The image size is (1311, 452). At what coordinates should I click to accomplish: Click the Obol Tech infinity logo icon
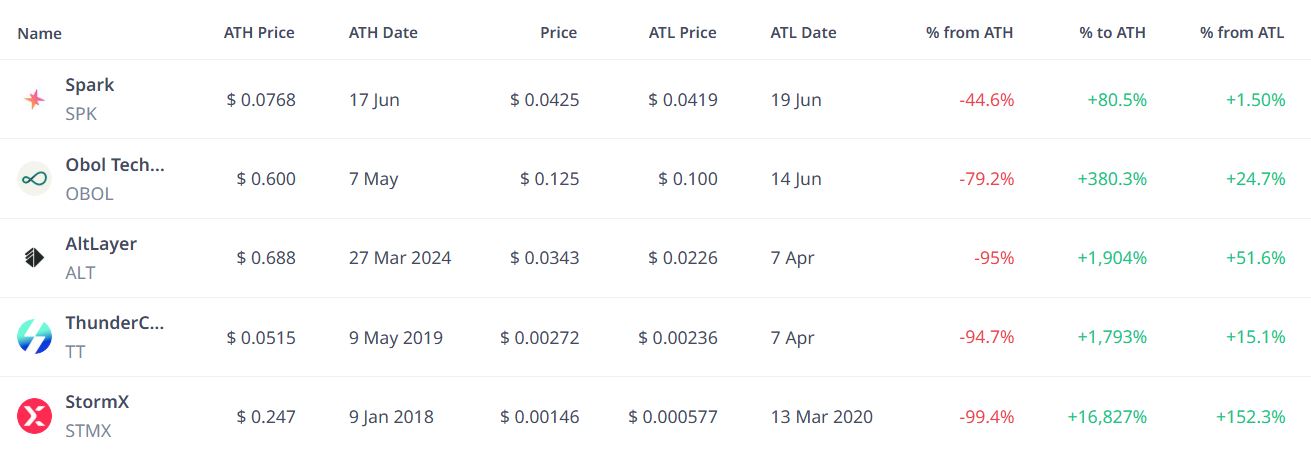34,179
